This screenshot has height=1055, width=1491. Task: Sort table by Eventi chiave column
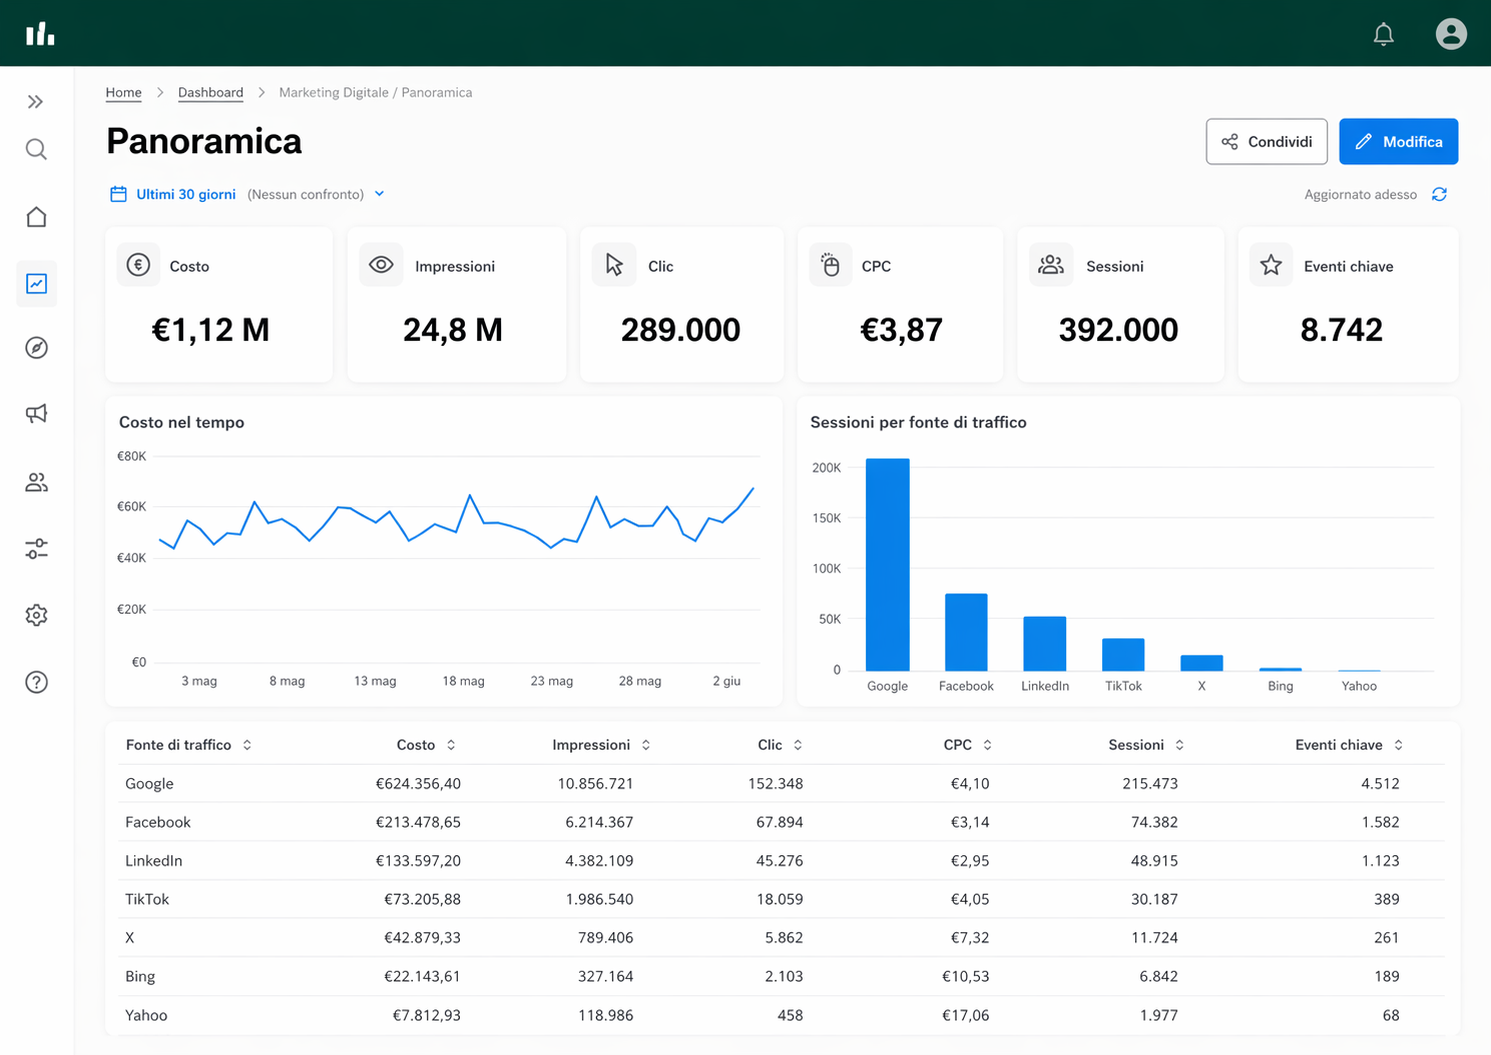(x=1349, y=745)
